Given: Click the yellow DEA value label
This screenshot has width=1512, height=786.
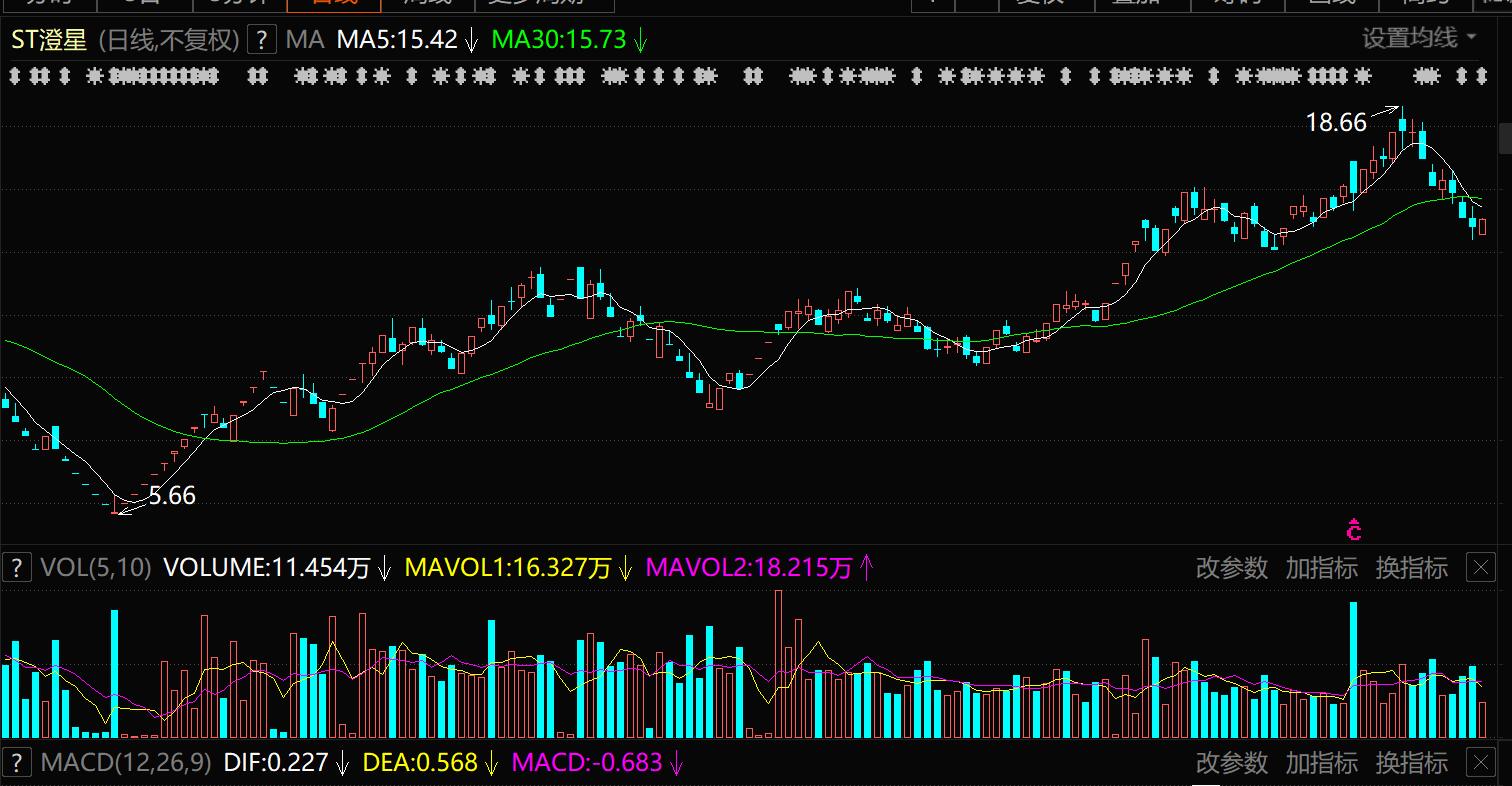Looking at the screenshot, I should (419, 762).
